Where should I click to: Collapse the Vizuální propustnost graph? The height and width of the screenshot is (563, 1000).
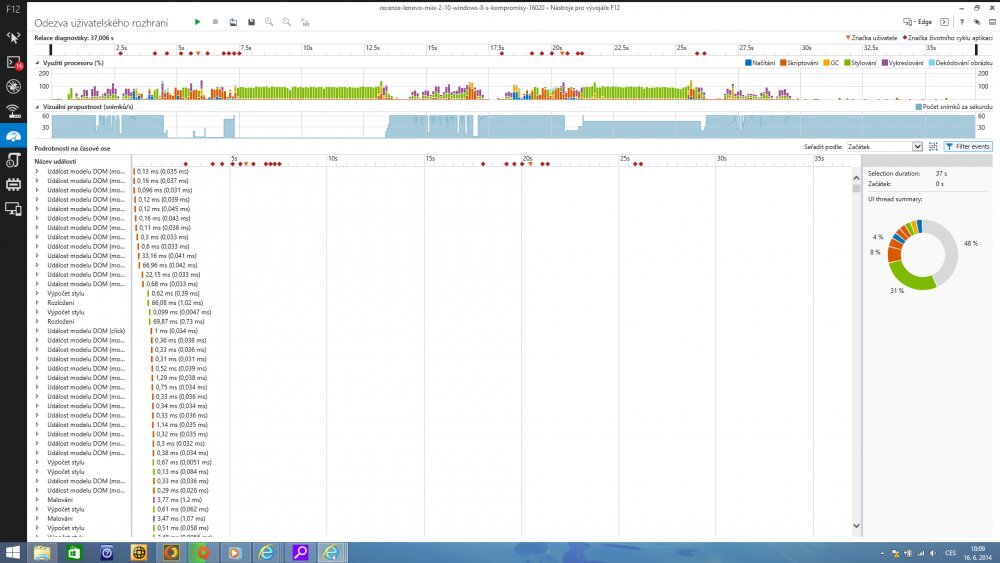point(37,107)
